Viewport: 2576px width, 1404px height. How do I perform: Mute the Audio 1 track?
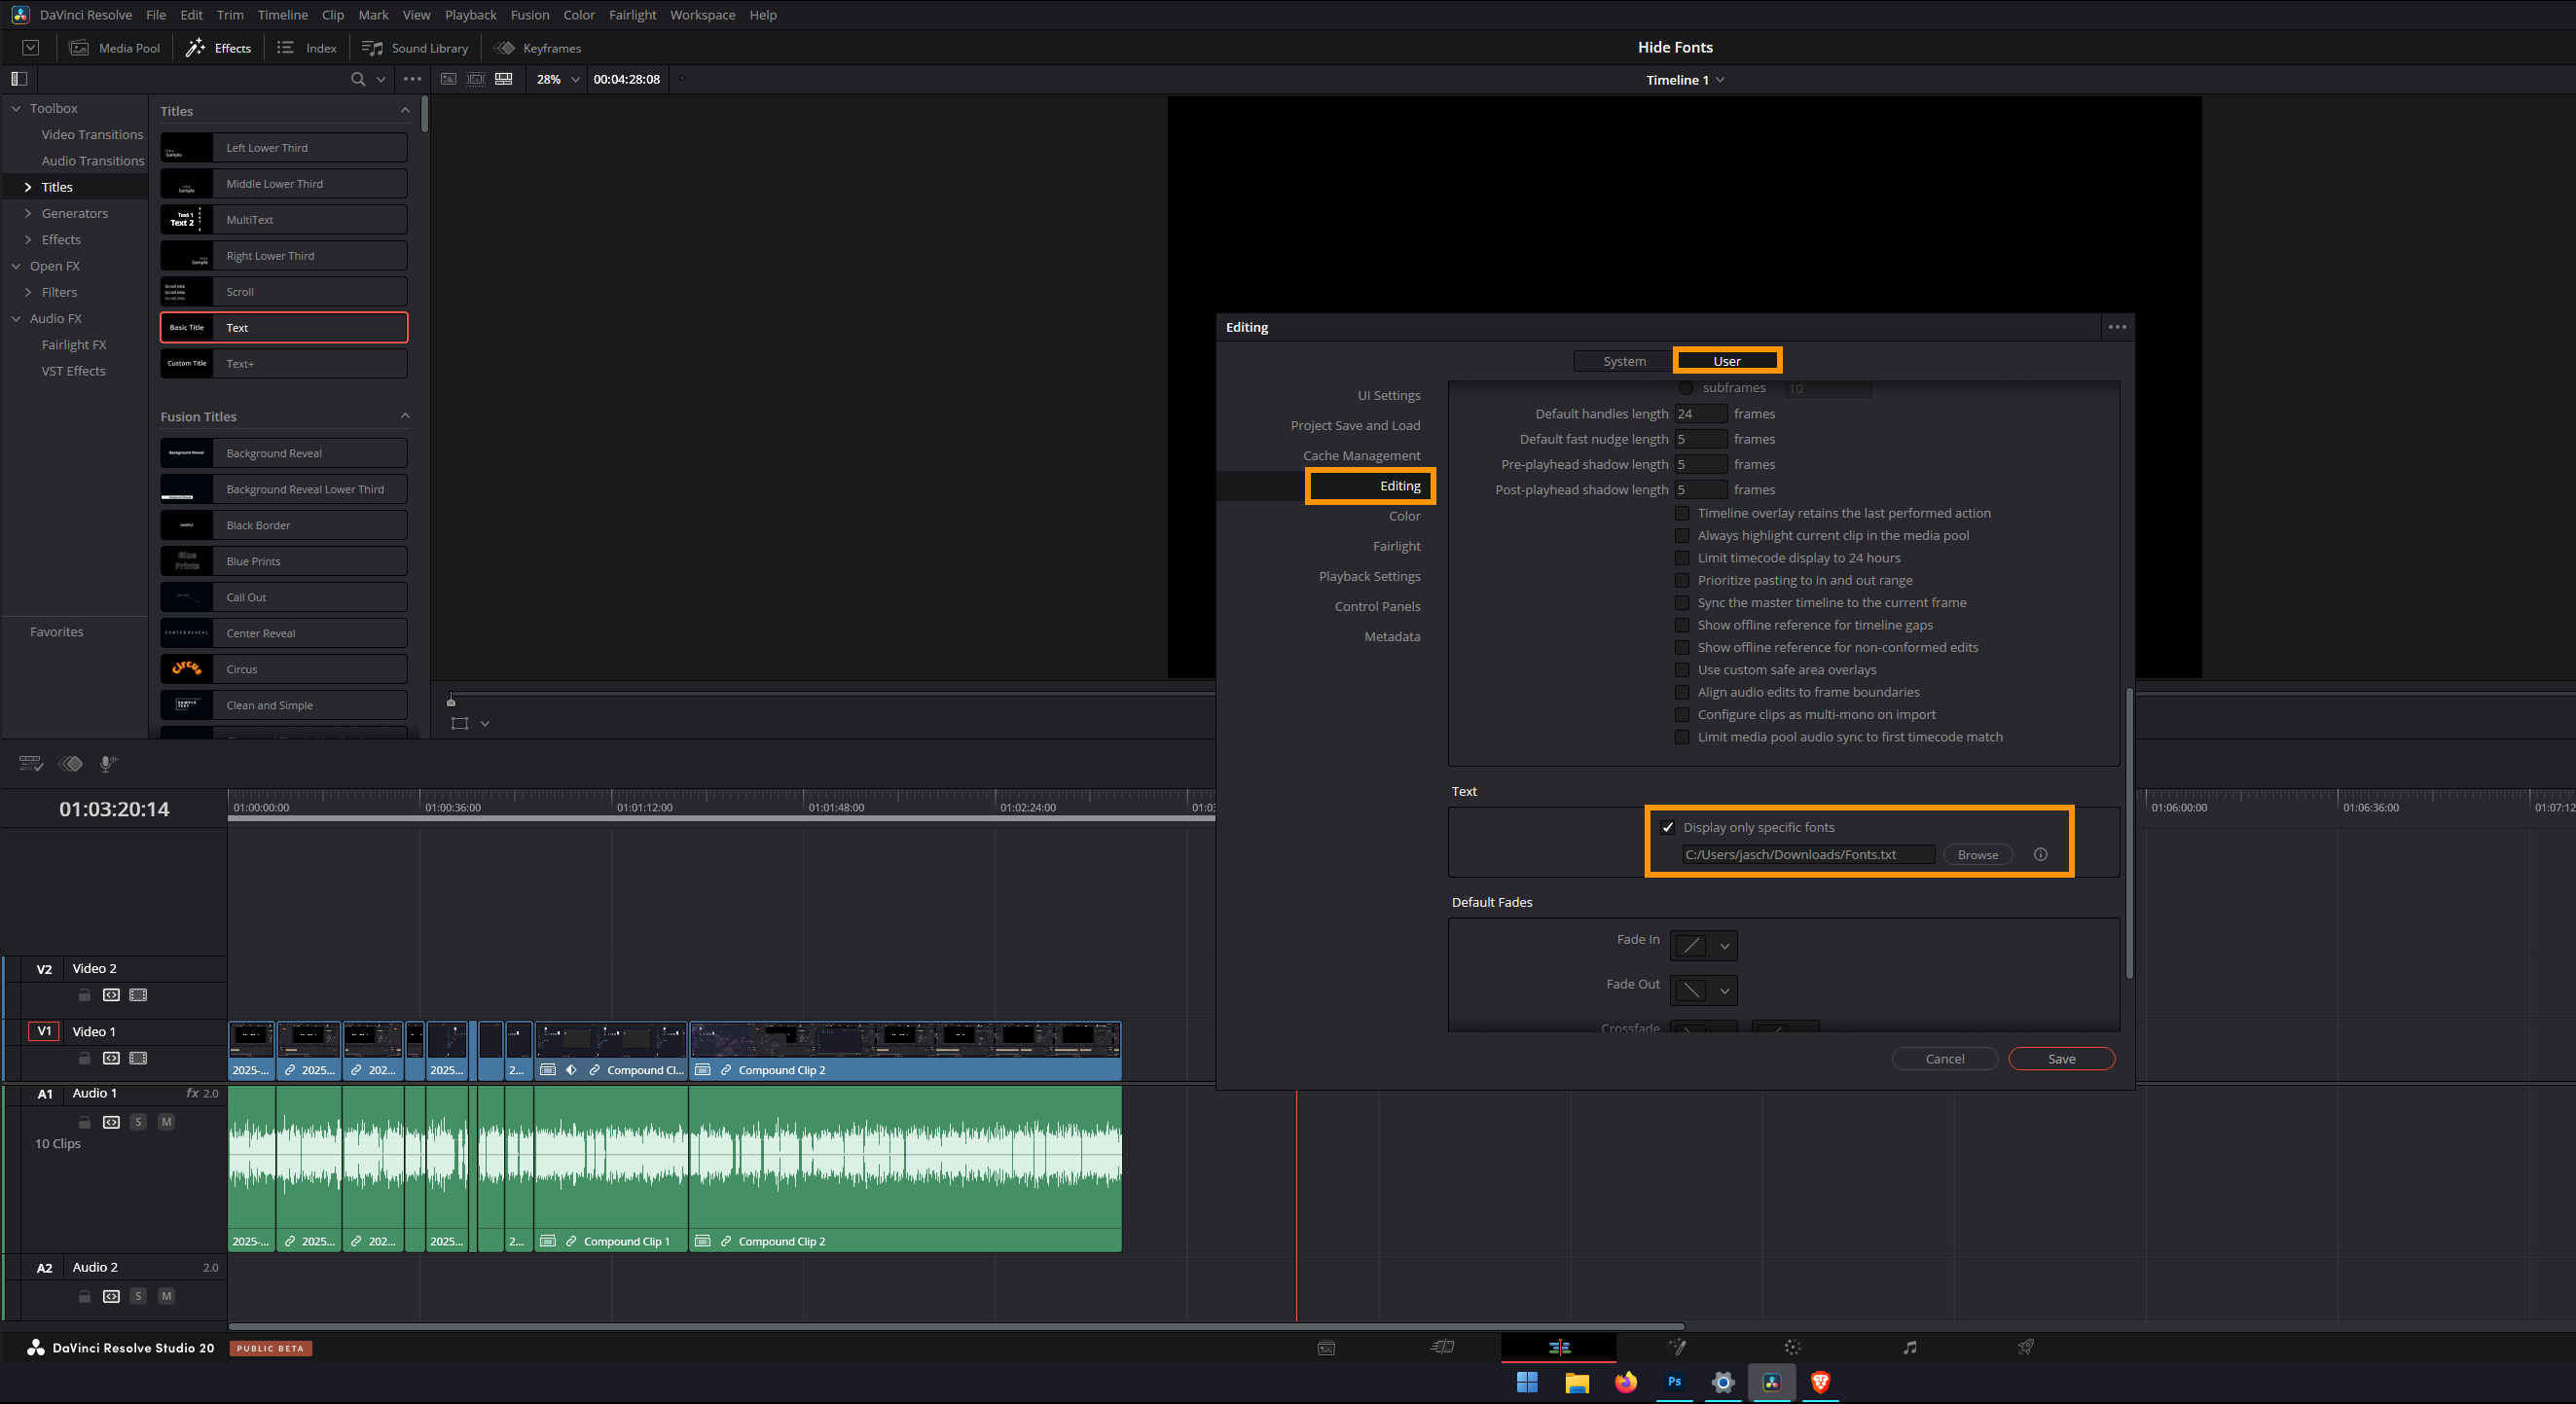click(166, 1122)
